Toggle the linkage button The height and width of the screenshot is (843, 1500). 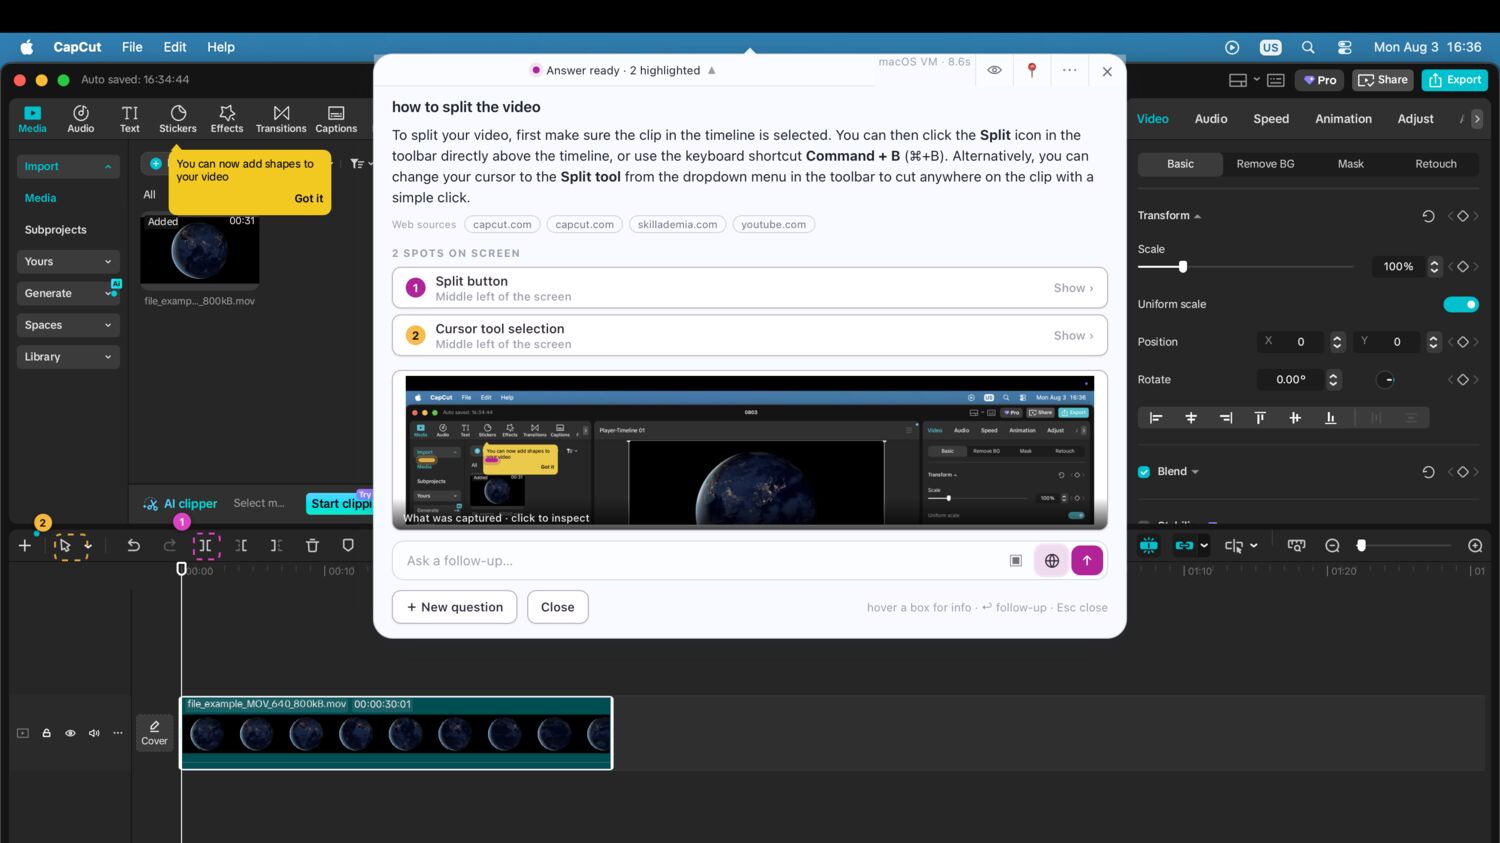(1184, 546)
